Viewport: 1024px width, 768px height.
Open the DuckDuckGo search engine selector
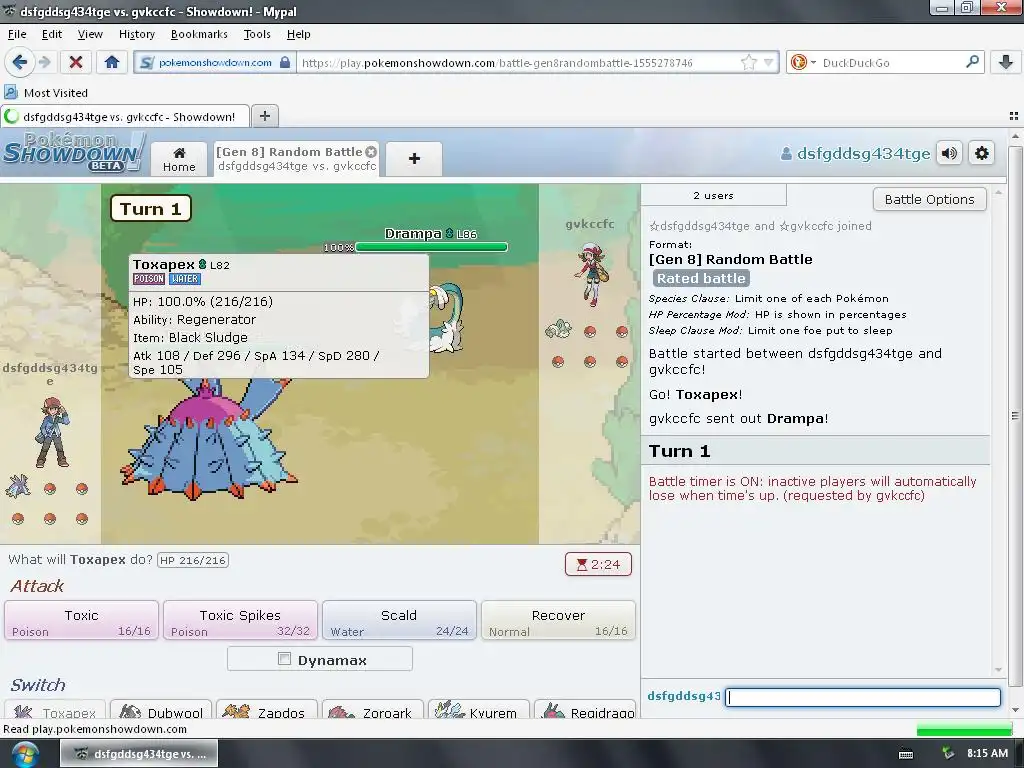pyautogui.click(x=803, y=63)
